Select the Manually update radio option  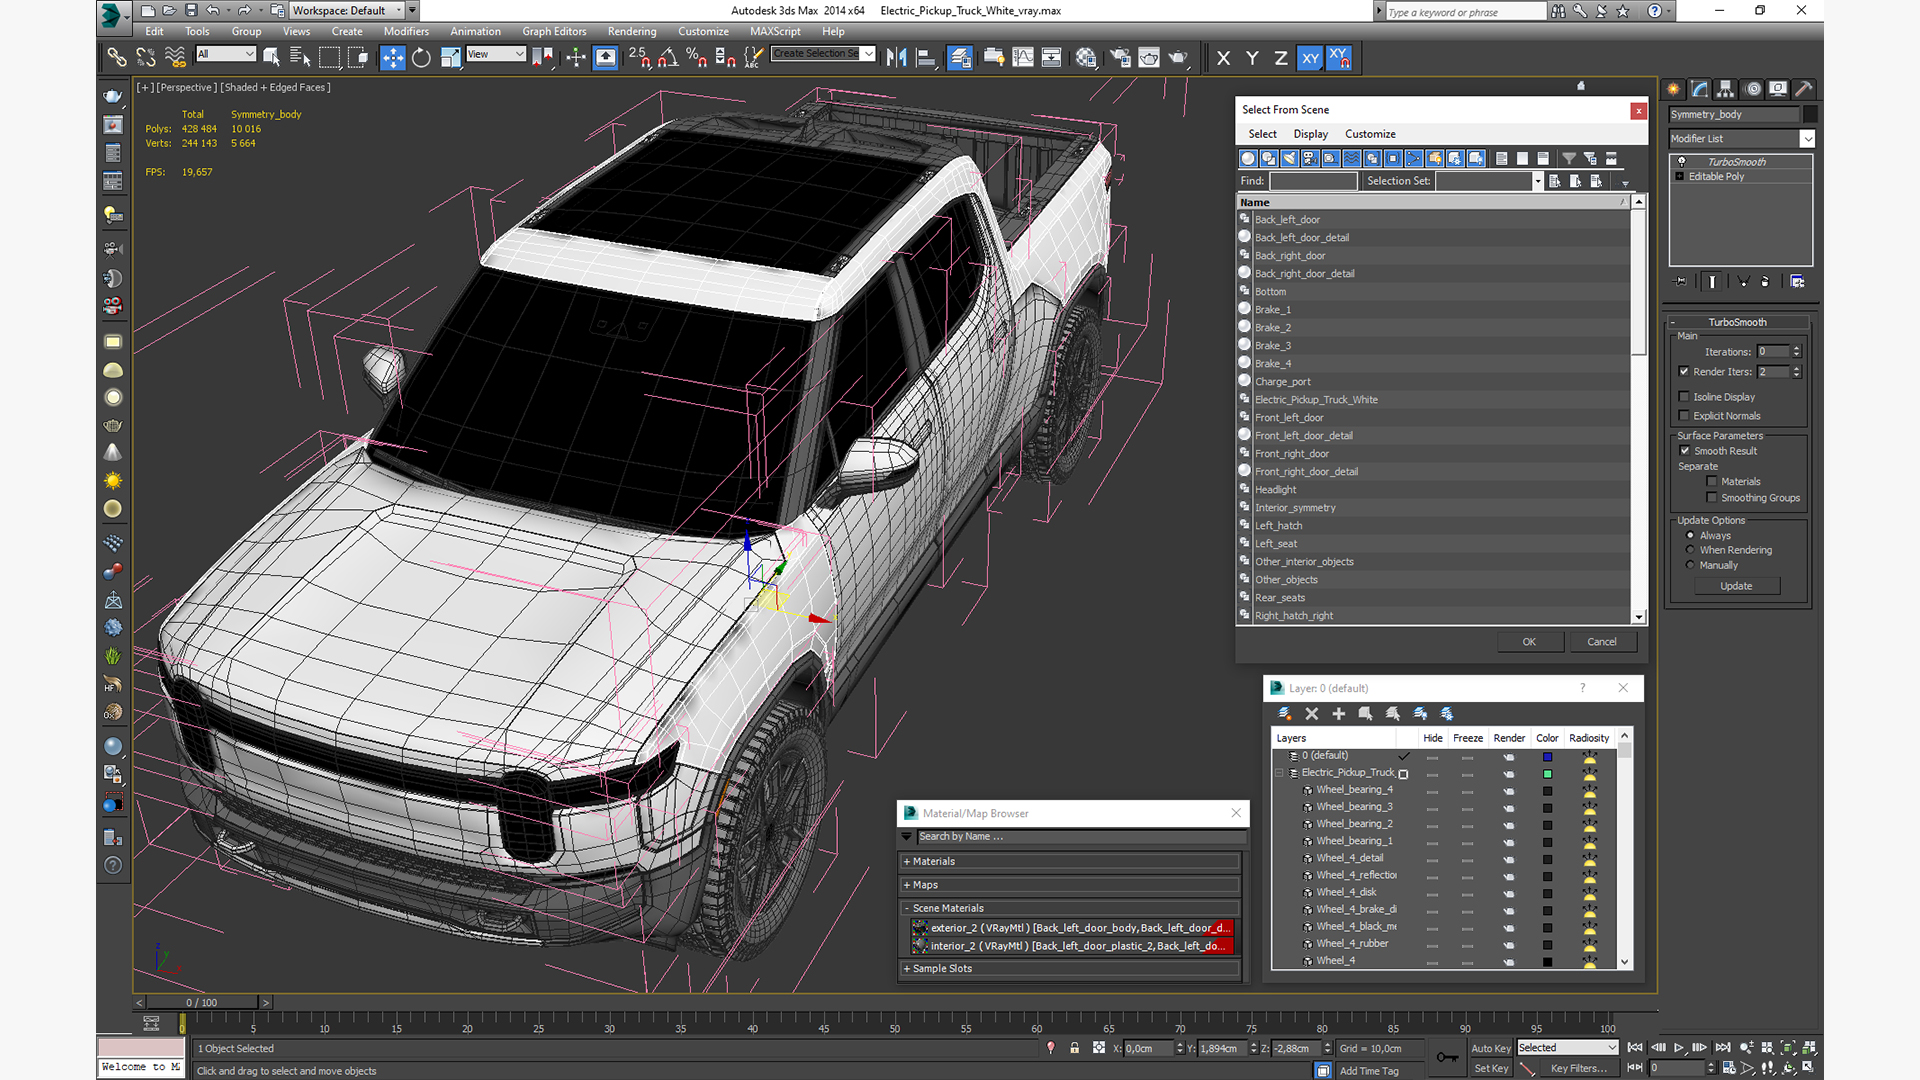[x=1690, y=565]
